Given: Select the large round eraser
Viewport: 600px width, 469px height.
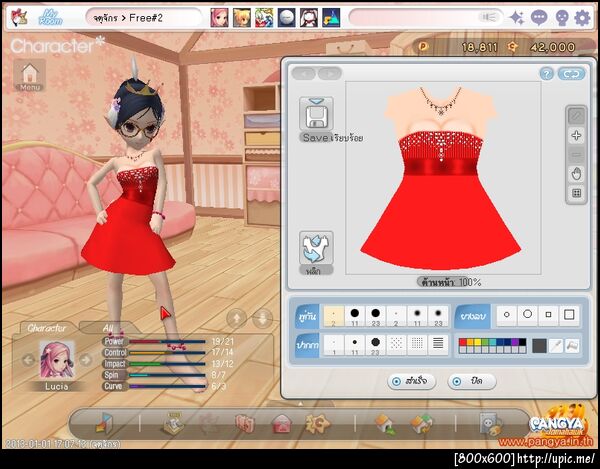Looking at the screenshot, I should [x=527, y=315].
